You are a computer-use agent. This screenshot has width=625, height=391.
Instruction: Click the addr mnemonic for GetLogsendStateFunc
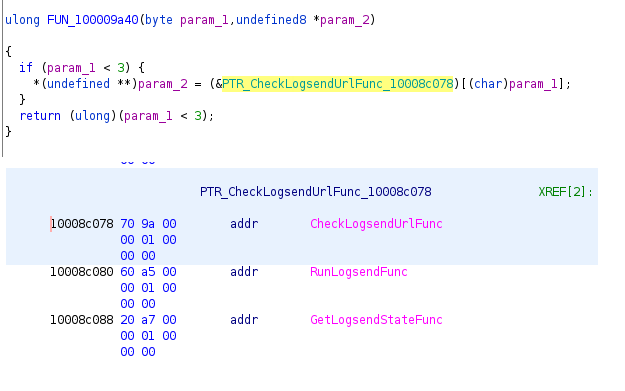click(x=244, y=320)
